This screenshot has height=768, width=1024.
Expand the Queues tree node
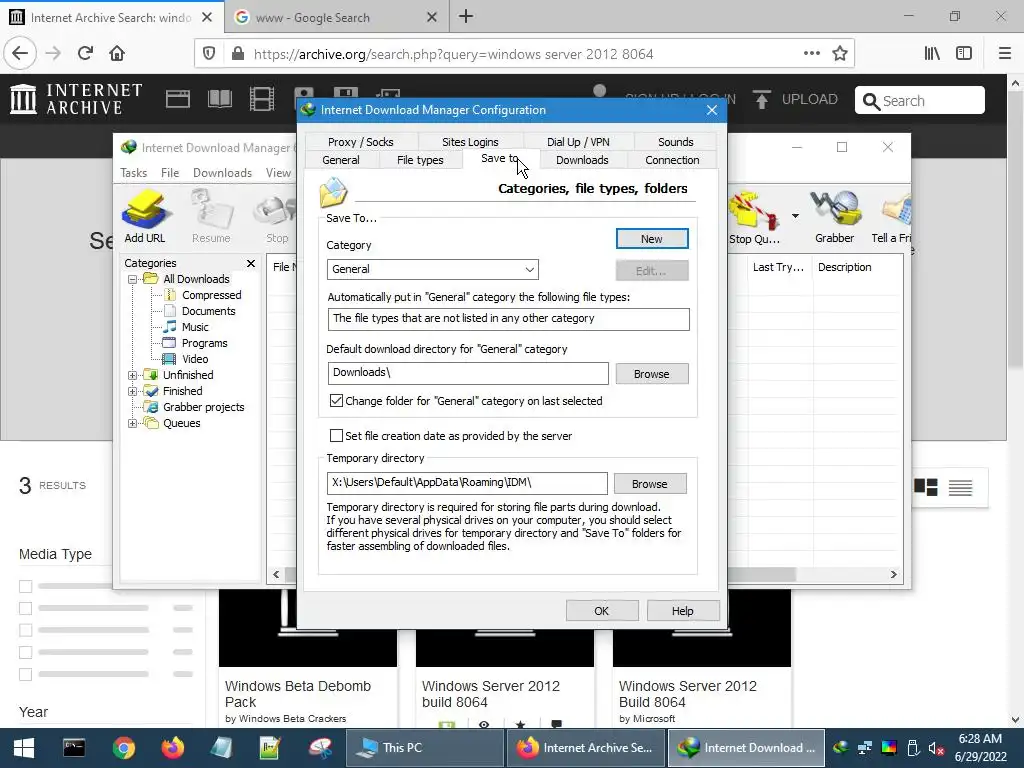click(132, 423)
